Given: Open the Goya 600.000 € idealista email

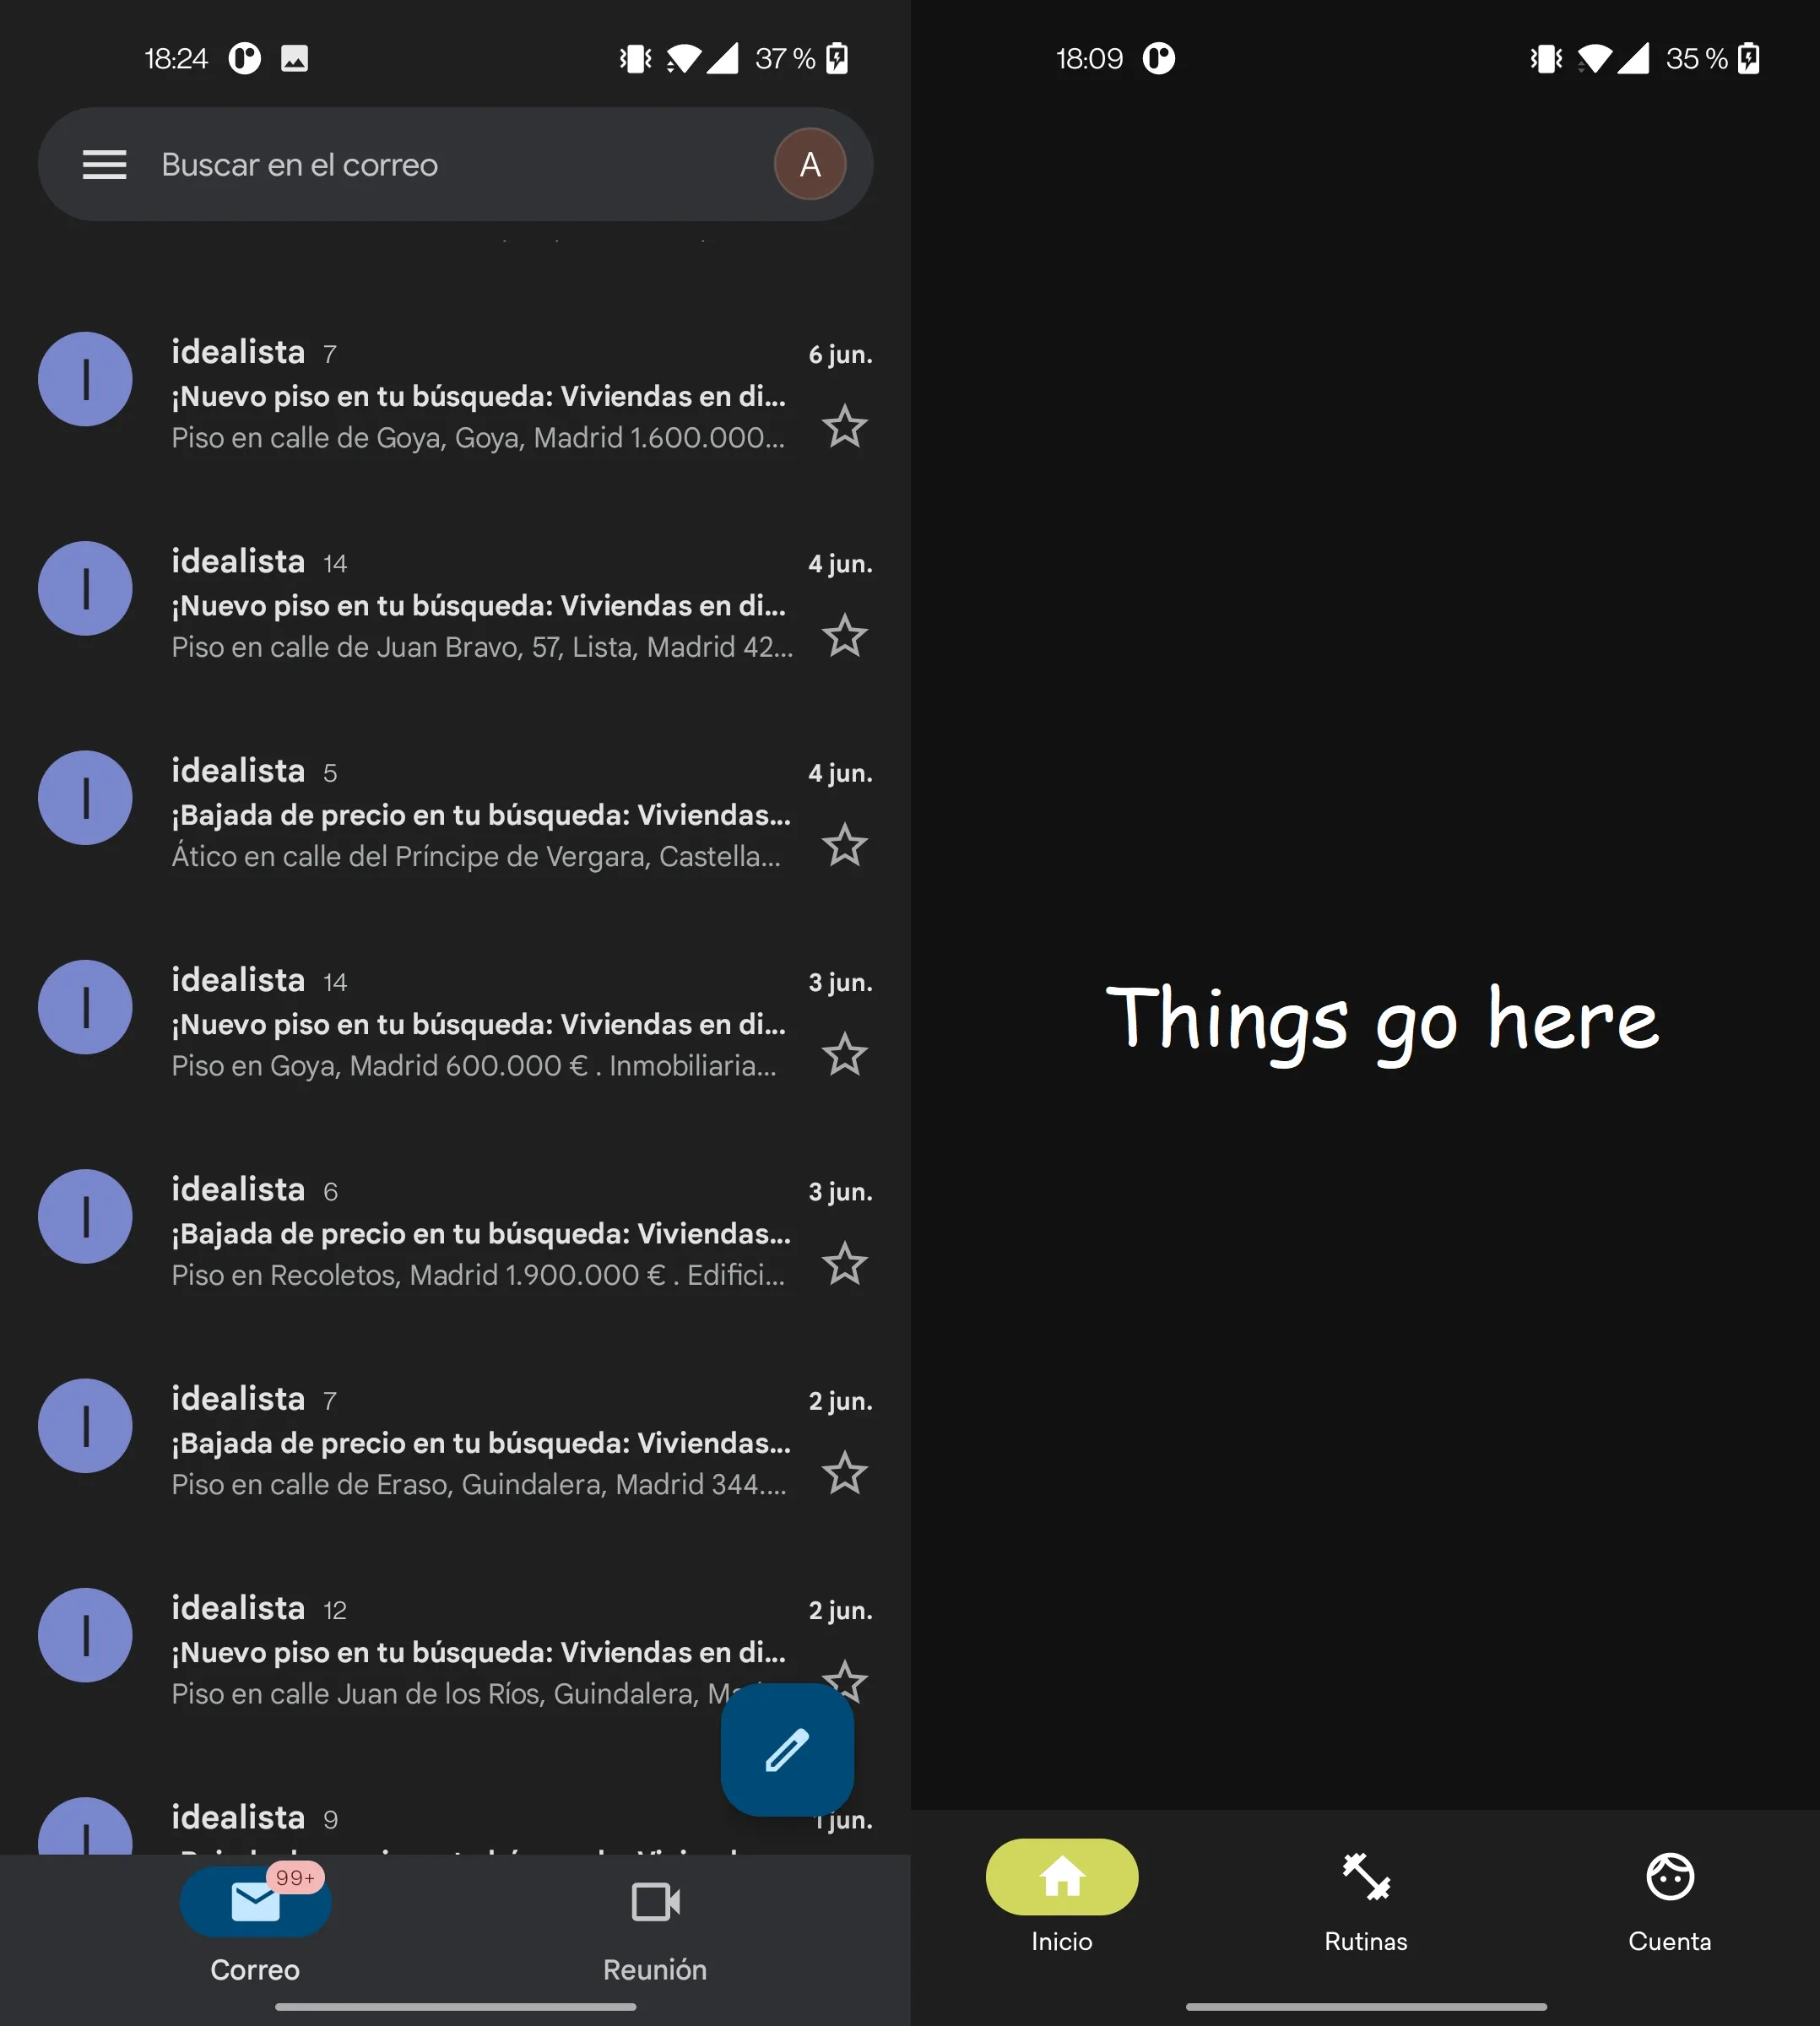Looking at the screenshot, I should pos(478,1024).
